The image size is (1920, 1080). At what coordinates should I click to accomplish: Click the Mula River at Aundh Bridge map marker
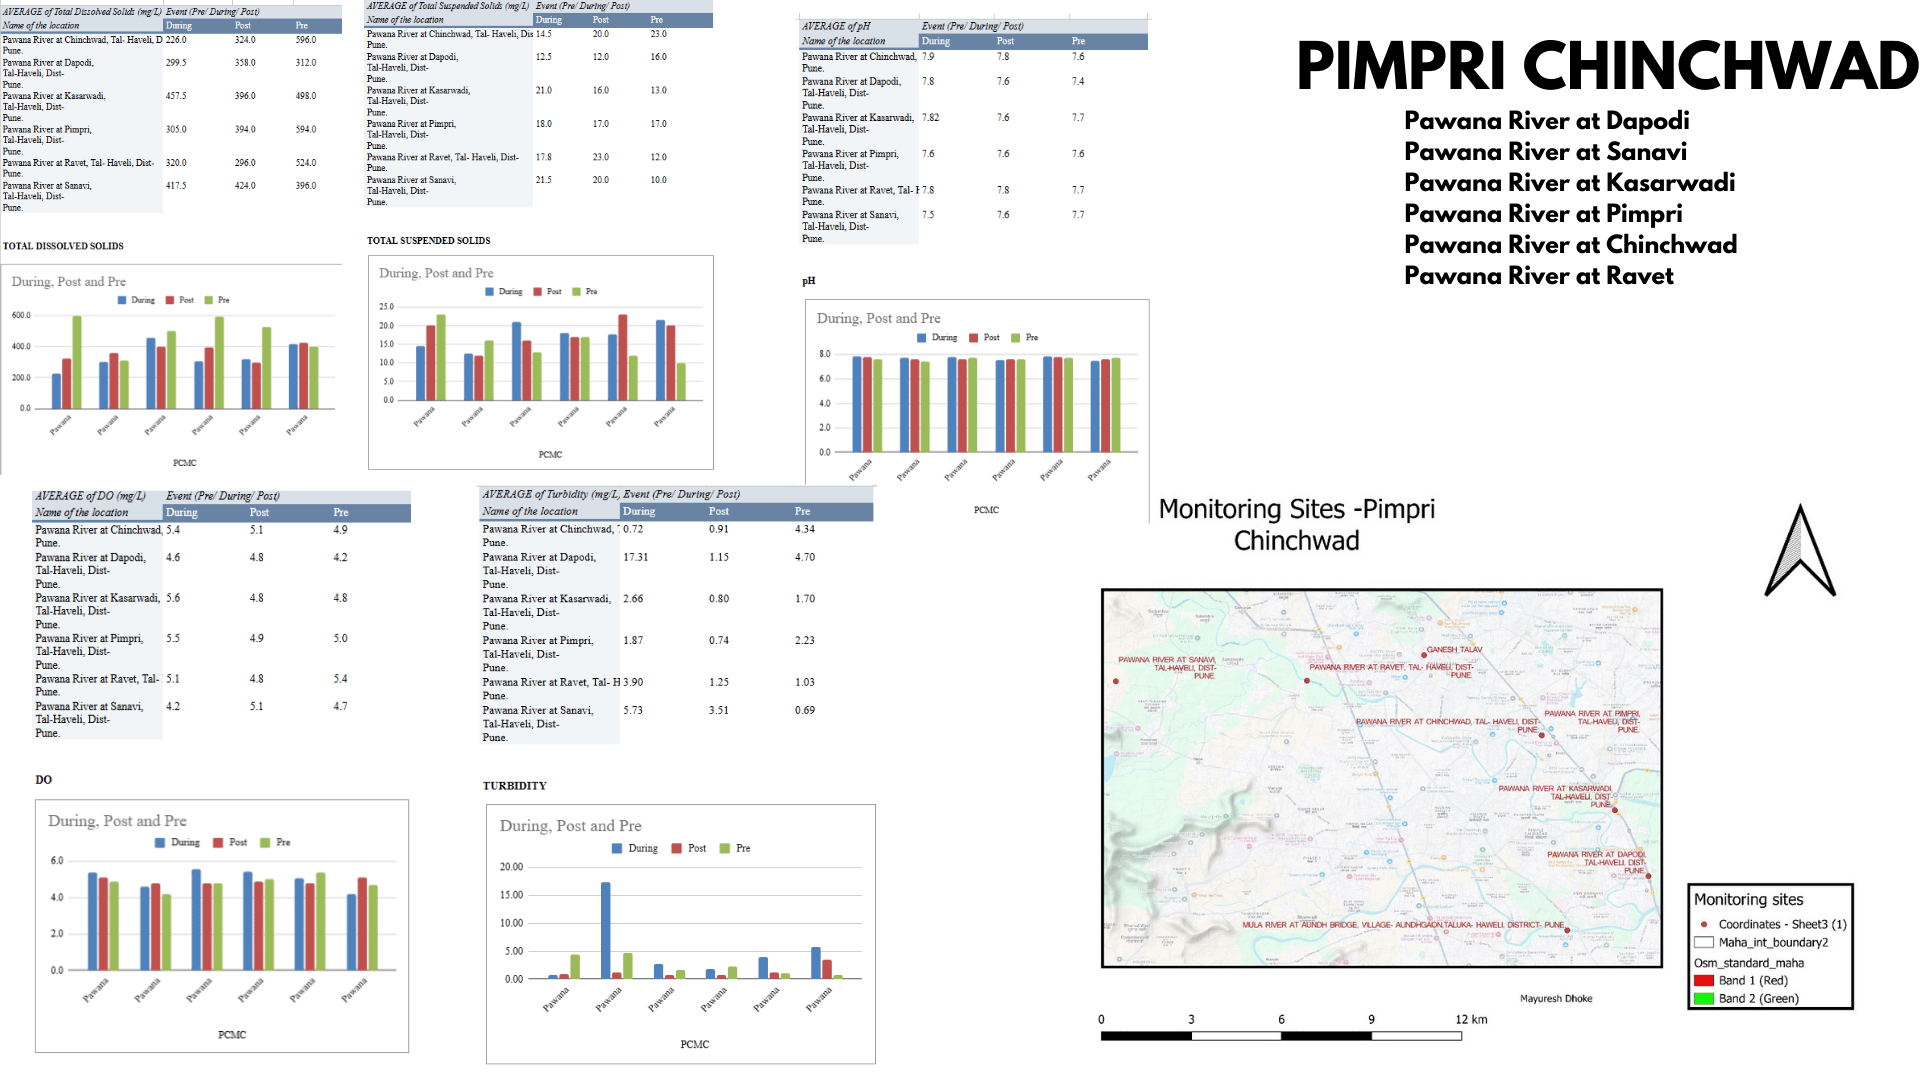[x=1567, y=931]
